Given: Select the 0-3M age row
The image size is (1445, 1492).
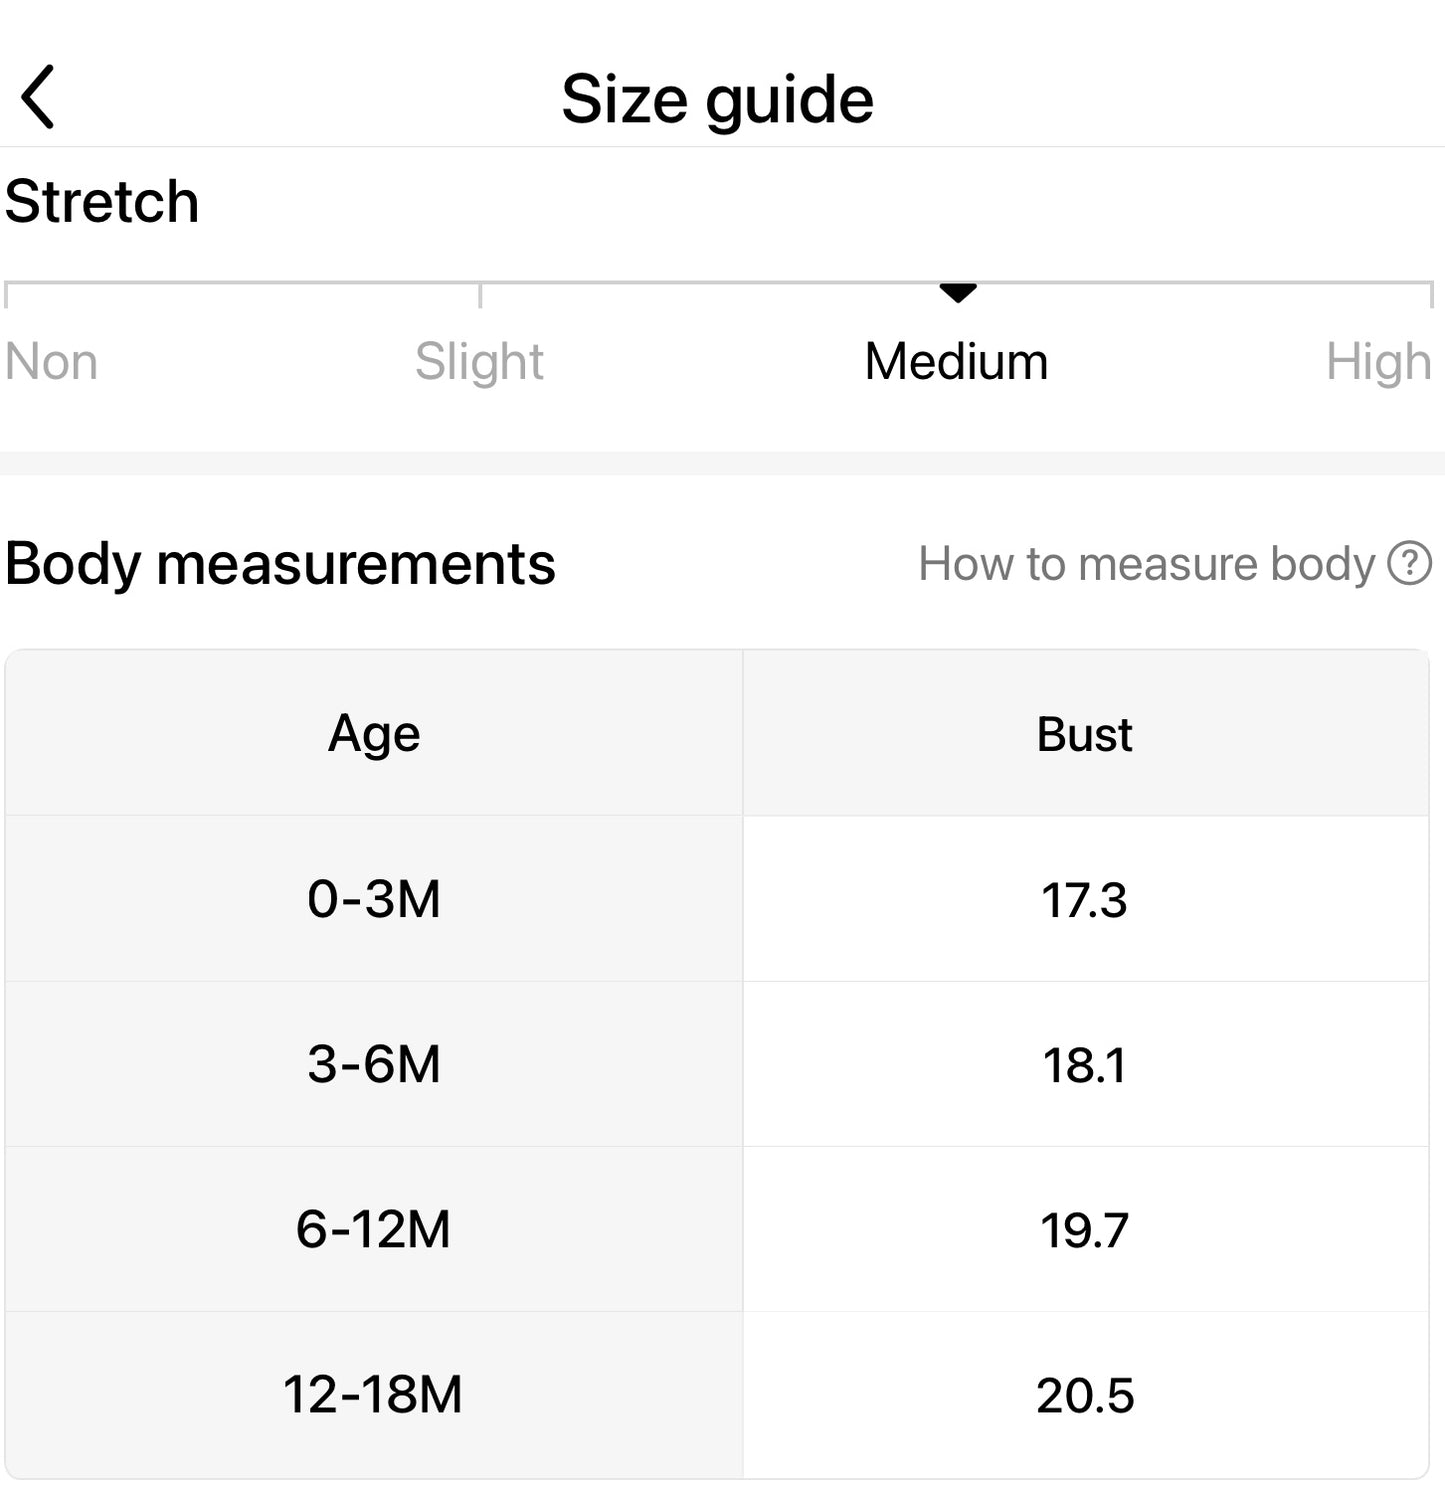Looking at the screenshot, I should (374, 899).
